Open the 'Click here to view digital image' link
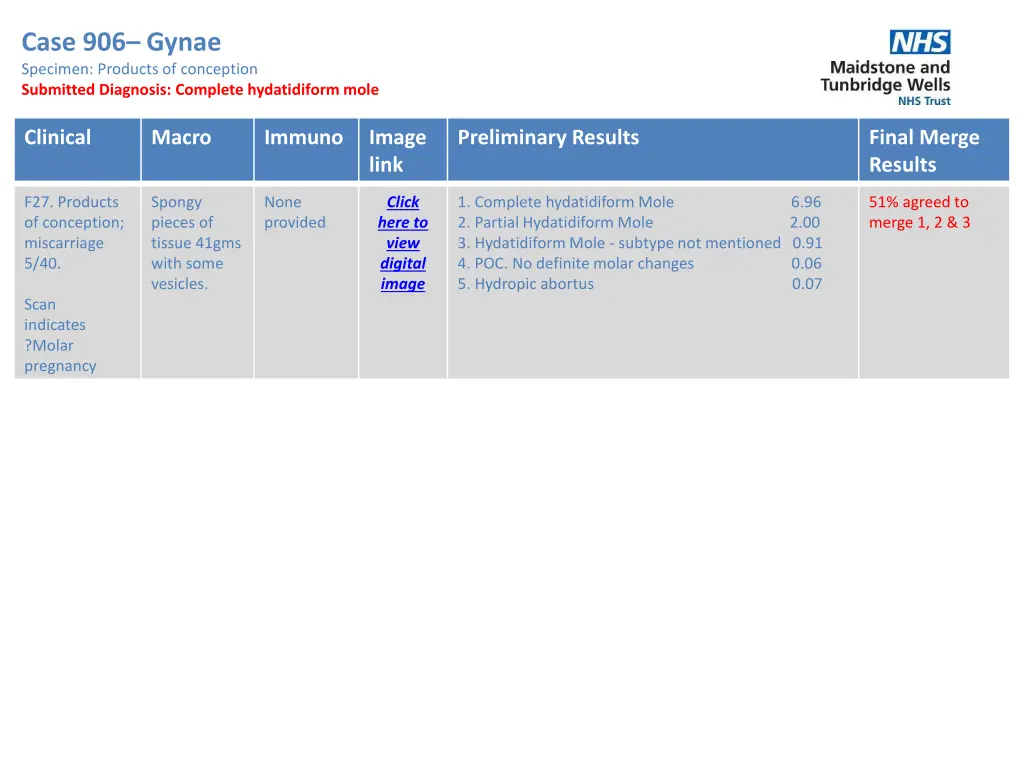Image resolution: width=1024 pixels, height=768 pixels. coord(403,243)
